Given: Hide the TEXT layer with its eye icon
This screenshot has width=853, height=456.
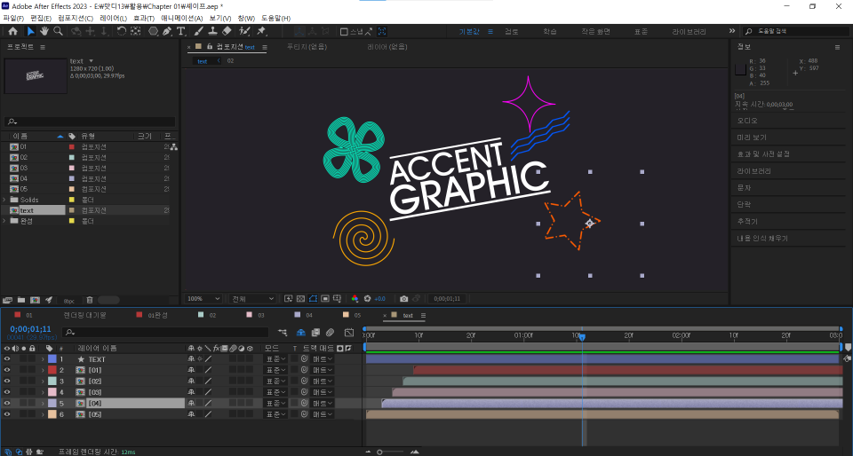Looking at the screenshot, I should [x=7, y=359].
